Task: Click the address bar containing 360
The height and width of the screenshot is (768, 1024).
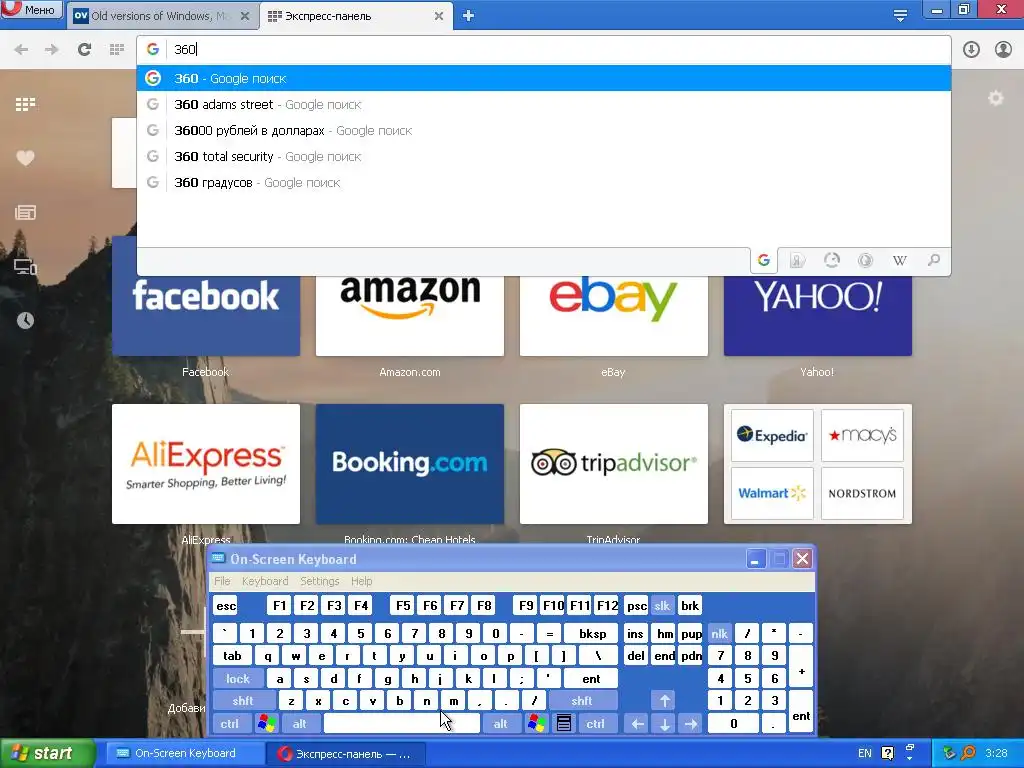Action: (x=543, y=49)
